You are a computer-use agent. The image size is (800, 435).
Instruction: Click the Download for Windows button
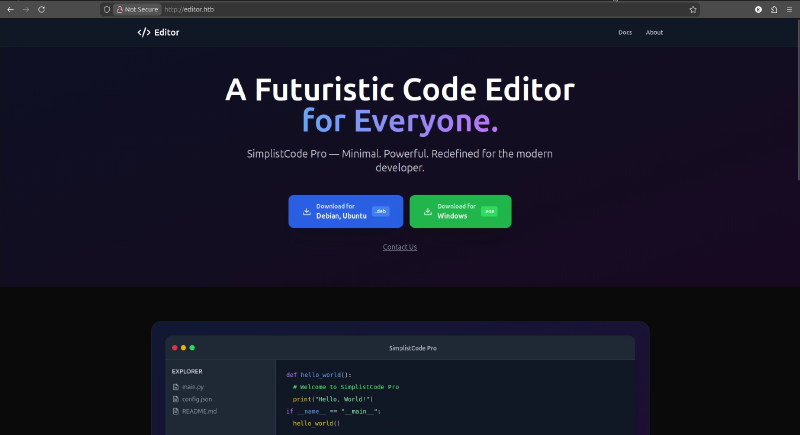(460, 211)
